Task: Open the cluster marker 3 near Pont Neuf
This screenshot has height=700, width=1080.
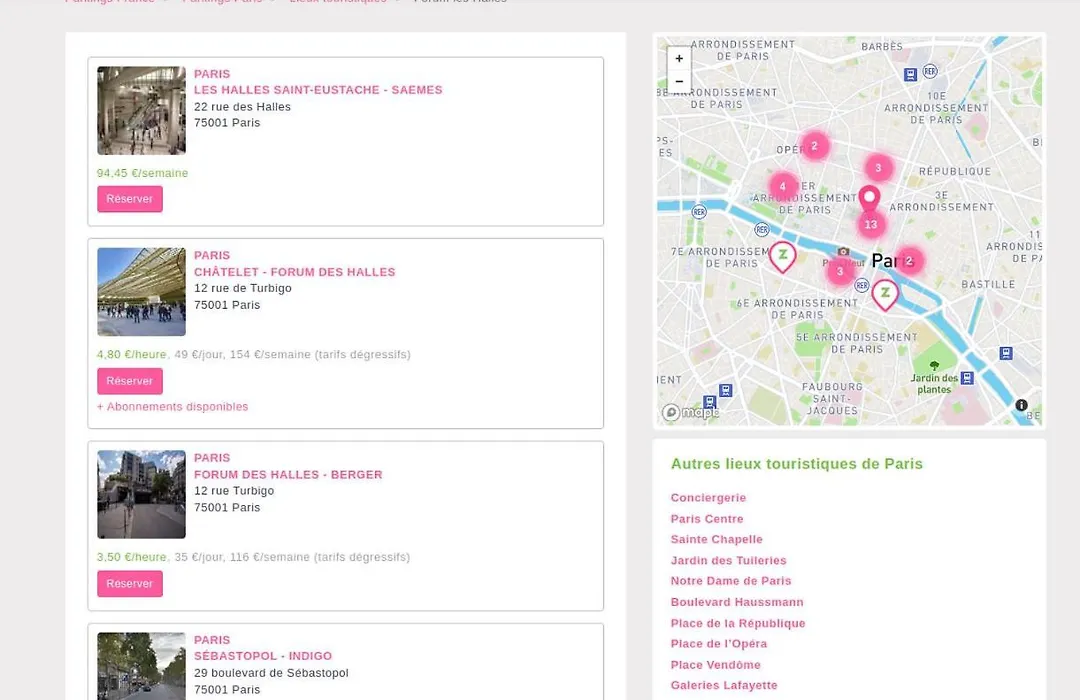Action: 840,271
